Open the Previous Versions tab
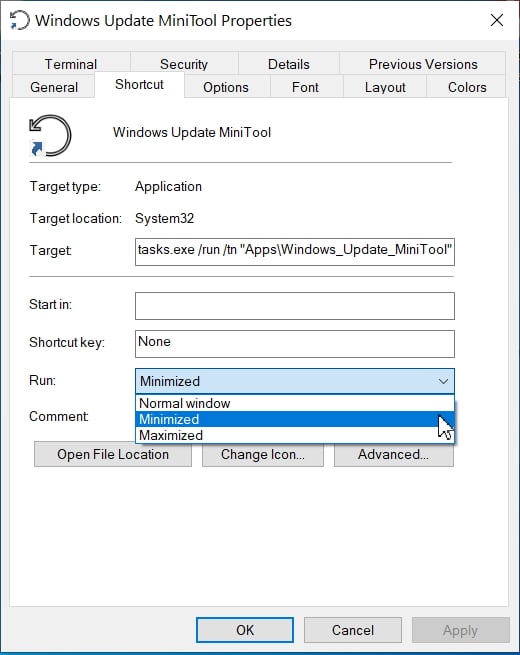This screenshot has height=655, width=520. [423, 64]
